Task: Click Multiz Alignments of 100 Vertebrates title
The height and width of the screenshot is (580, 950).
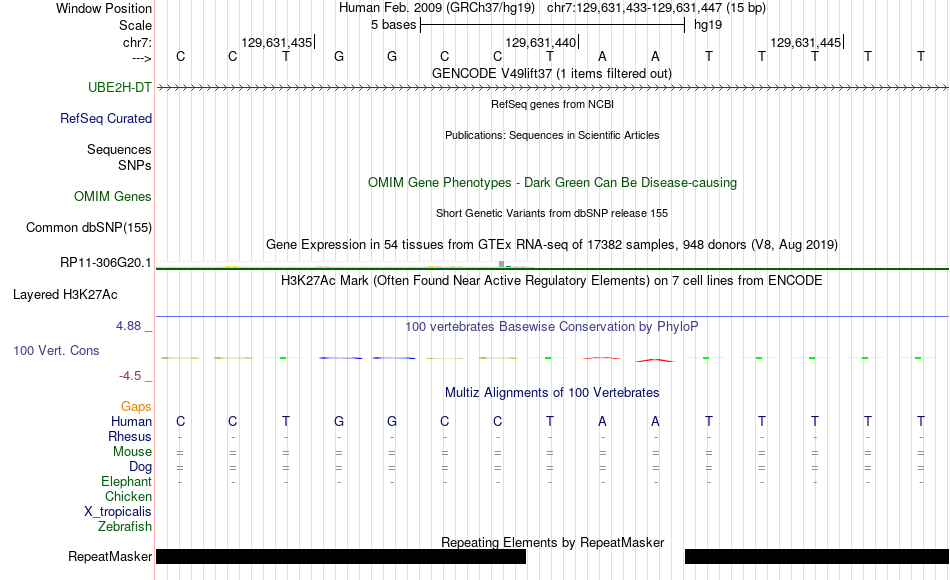Action: tap(552, 392)
